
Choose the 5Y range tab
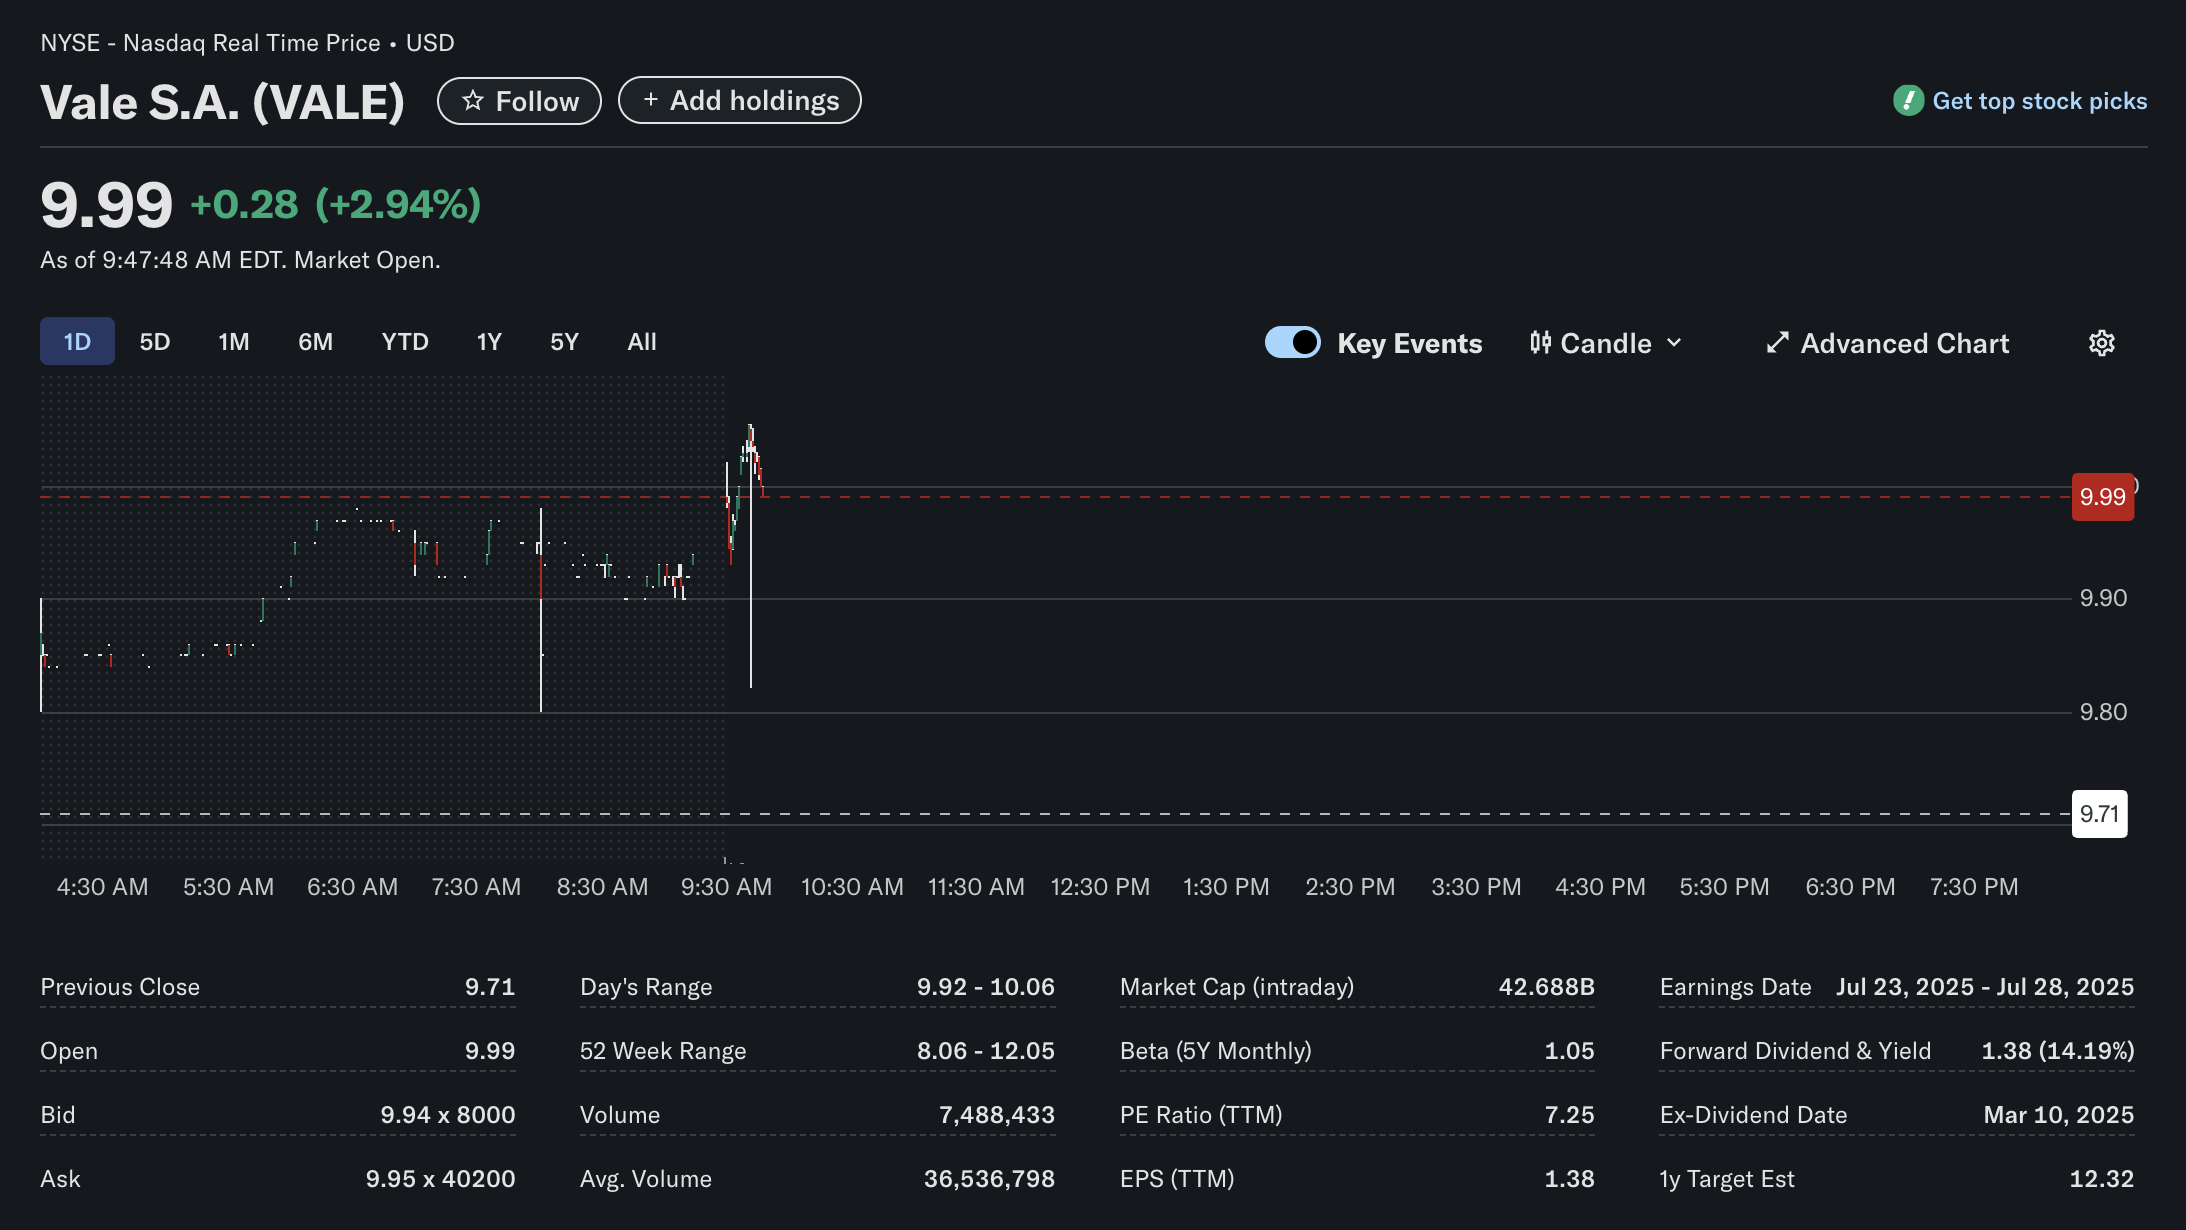(564, 341)
